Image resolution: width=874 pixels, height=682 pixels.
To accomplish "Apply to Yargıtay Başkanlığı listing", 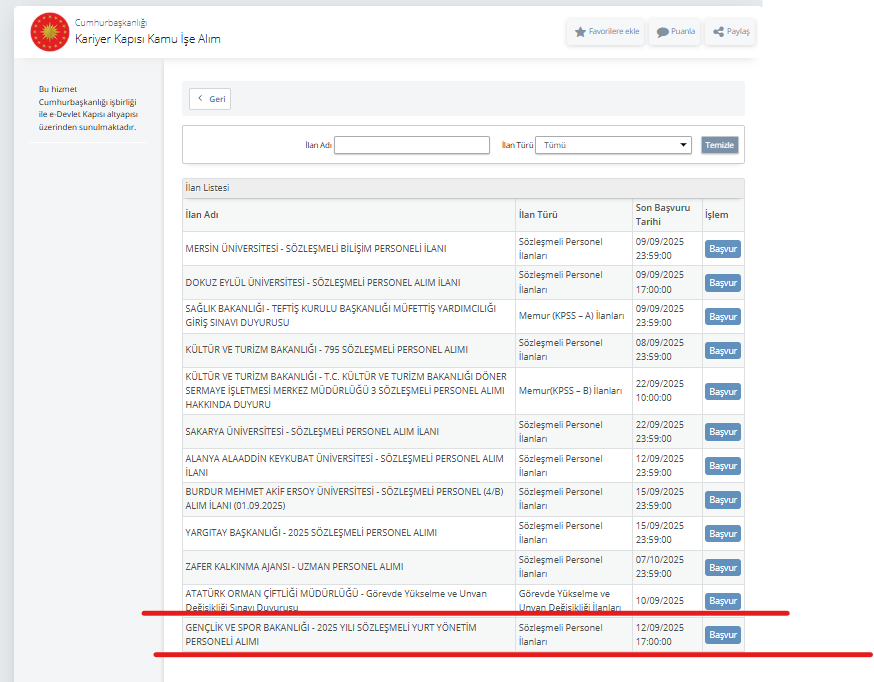I will [x=722, y=534].
